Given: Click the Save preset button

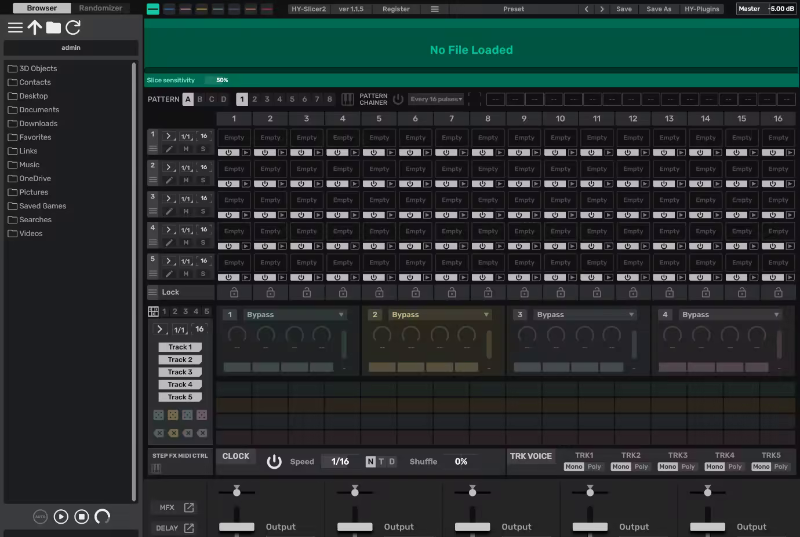Looking at the screenshot, I should coord(624,9).
